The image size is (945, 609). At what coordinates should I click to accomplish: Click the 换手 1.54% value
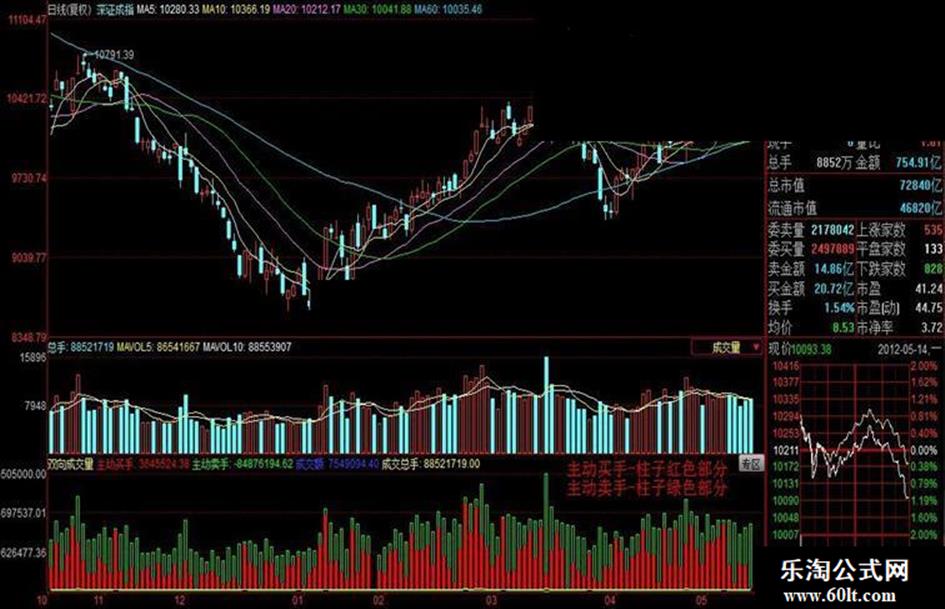point(811,308)
